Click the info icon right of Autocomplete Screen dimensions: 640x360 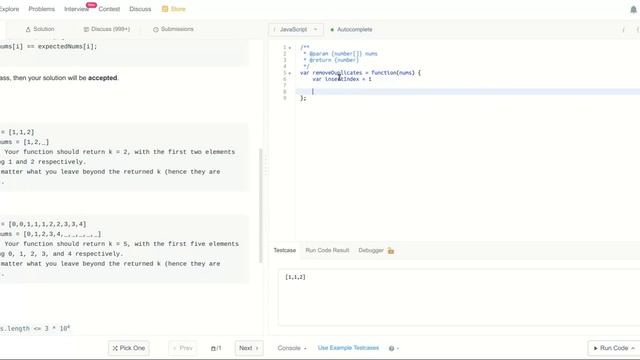pos(623,30)
